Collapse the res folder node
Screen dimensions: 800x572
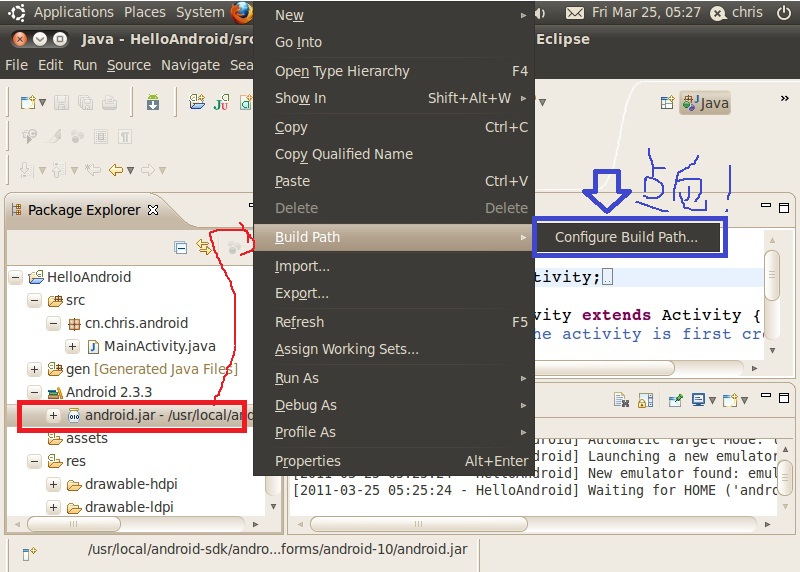35,461
